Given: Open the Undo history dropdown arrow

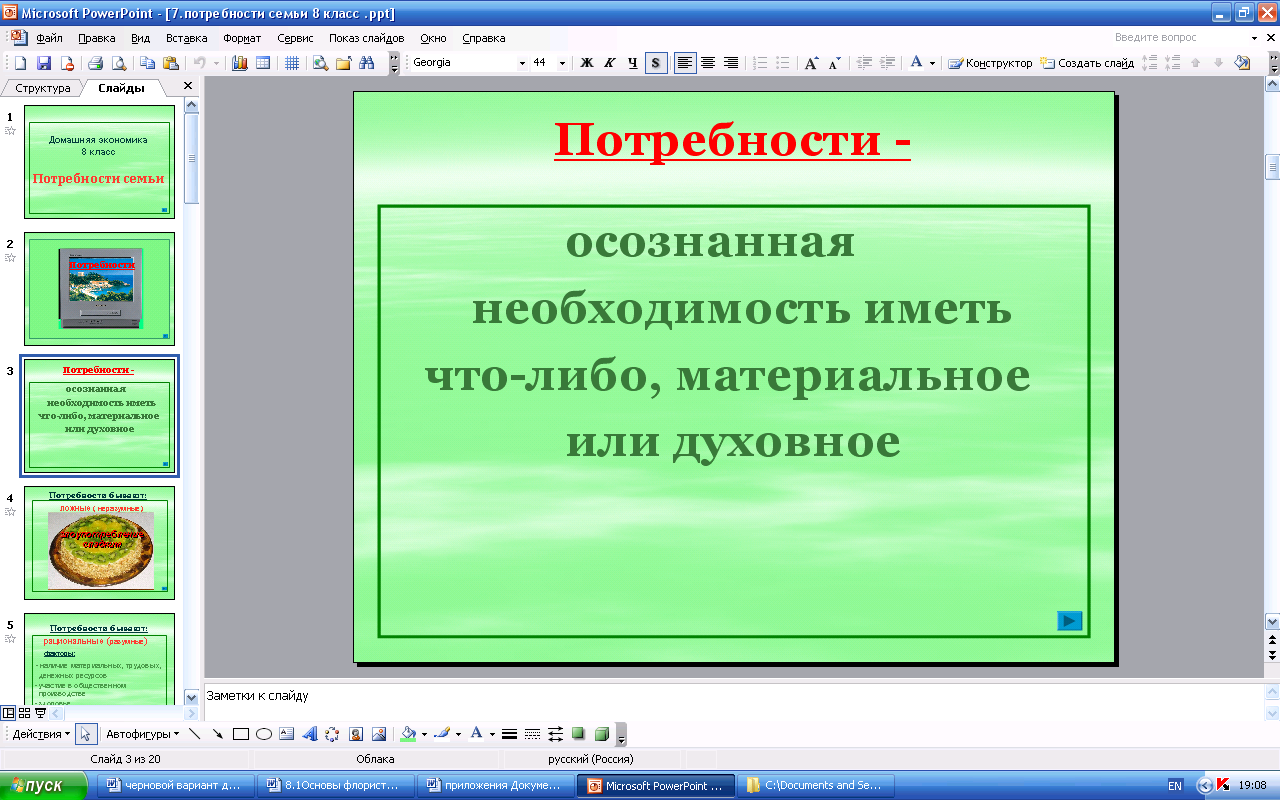Looking at the screenshot, I should tap(217, 63).
